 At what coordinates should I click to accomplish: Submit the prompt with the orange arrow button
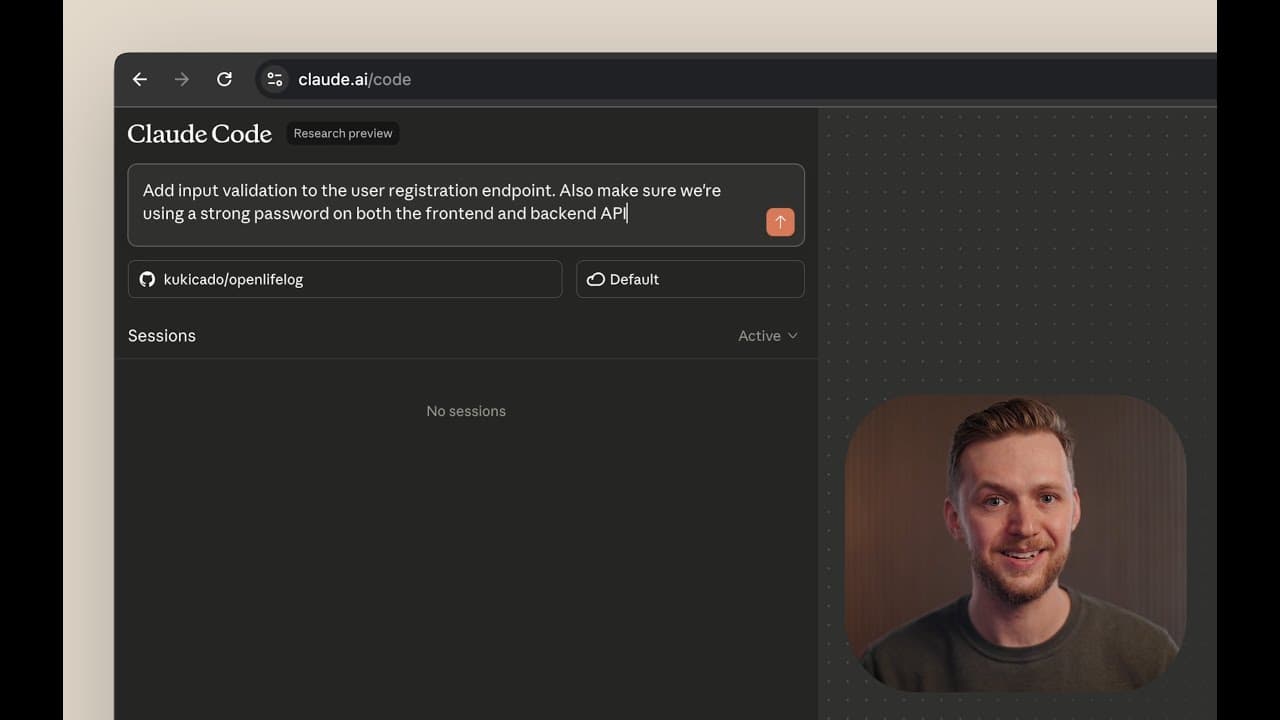click(x=780, y=222)
